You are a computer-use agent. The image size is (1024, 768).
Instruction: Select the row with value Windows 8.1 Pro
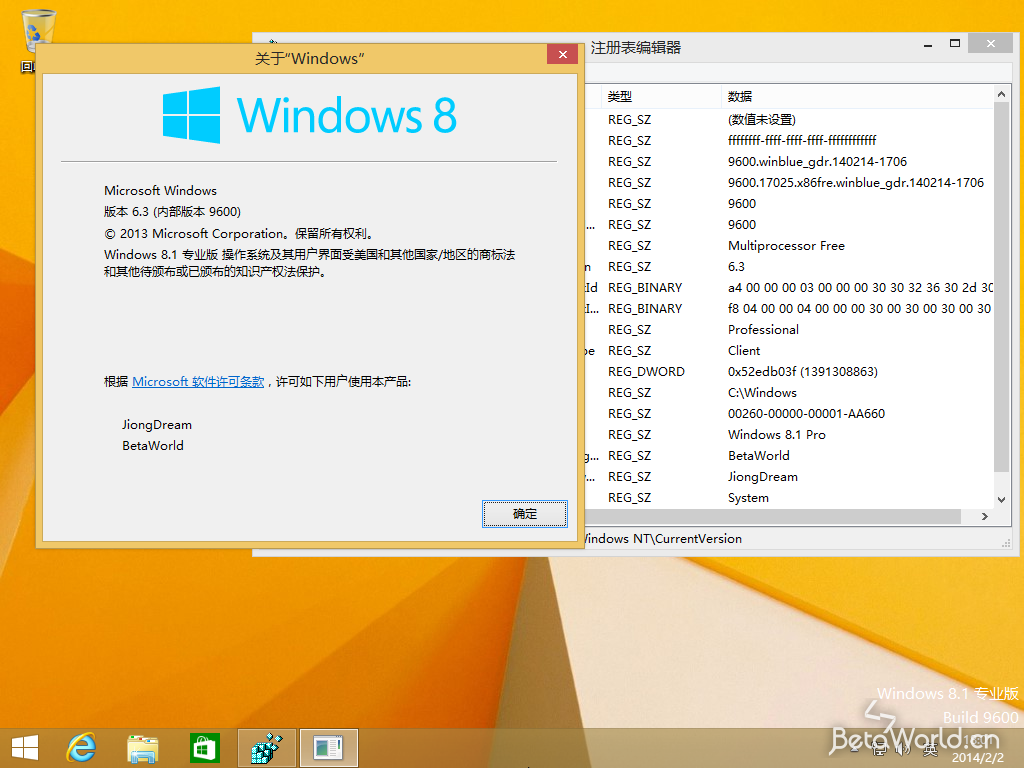click(x=777, y=435)
